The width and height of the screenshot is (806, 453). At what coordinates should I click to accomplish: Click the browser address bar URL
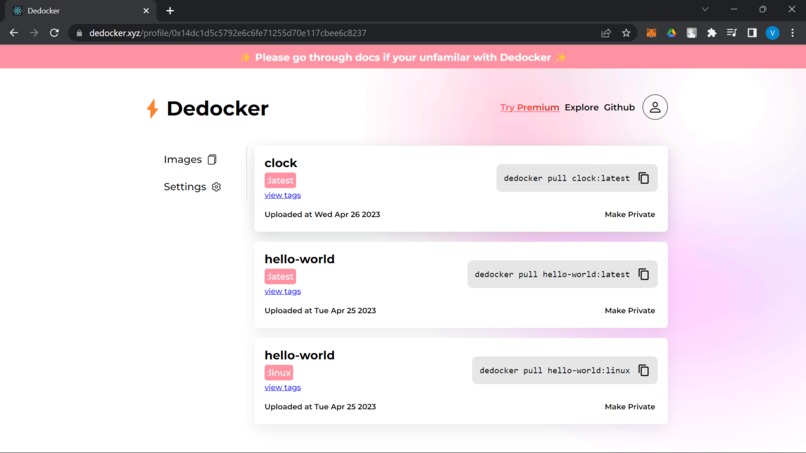(x=228, y=33)
